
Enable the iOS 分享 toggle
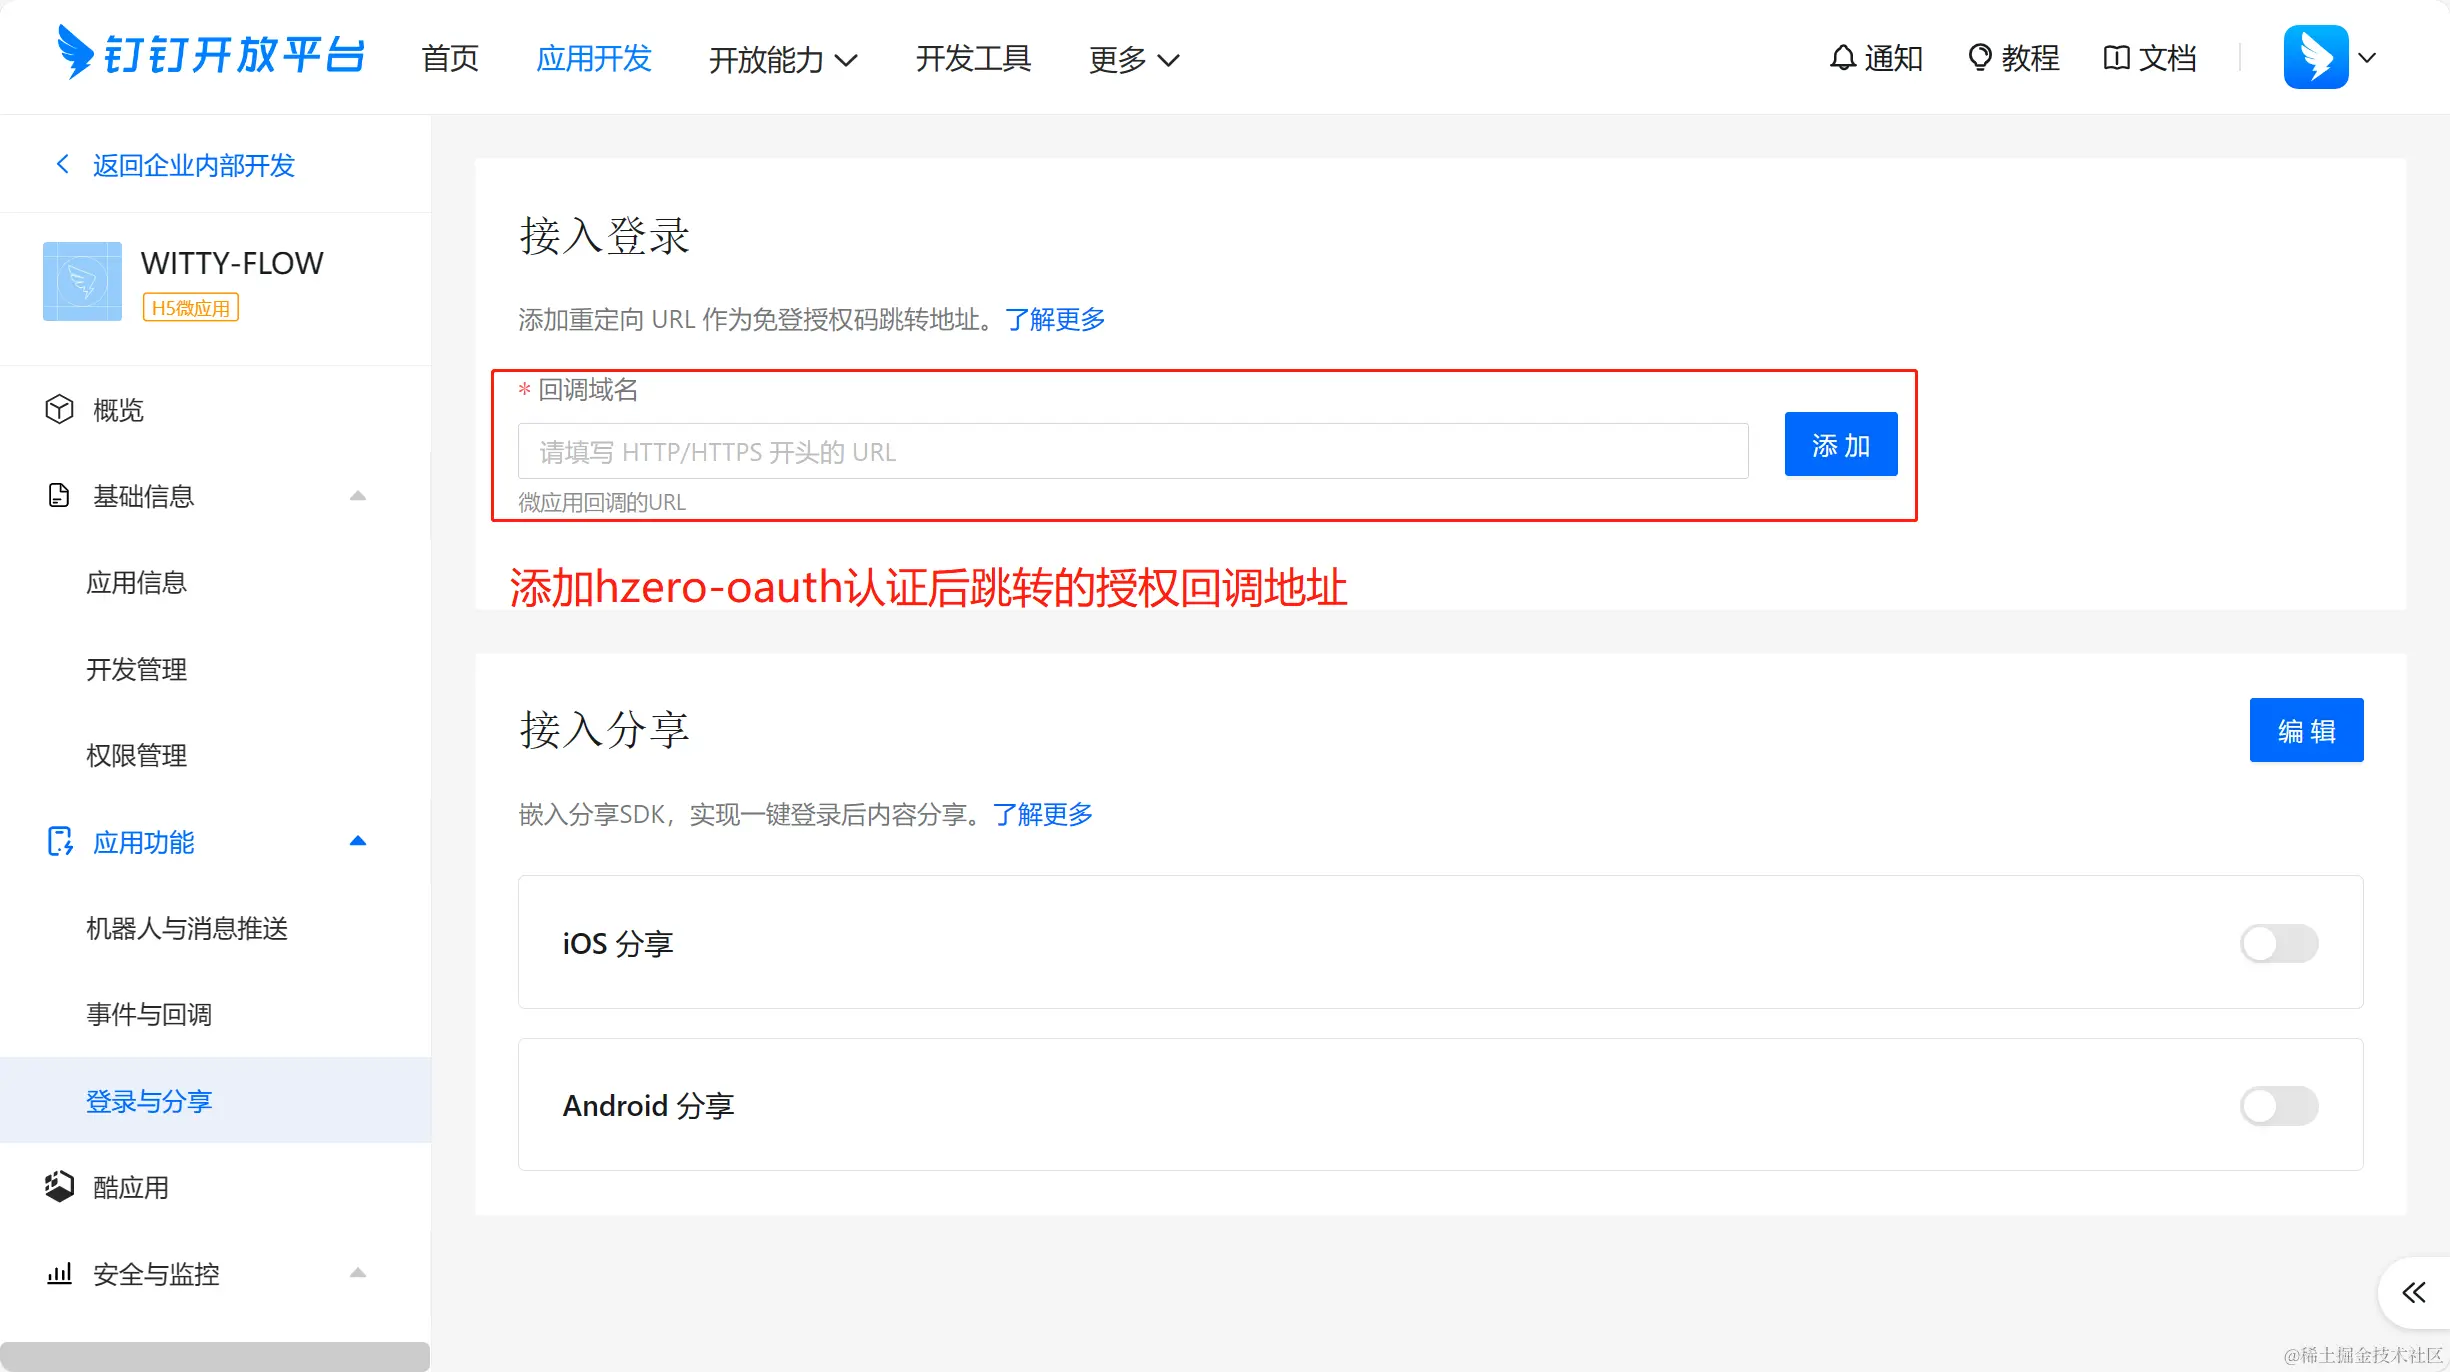click(x=2278, y=943)
